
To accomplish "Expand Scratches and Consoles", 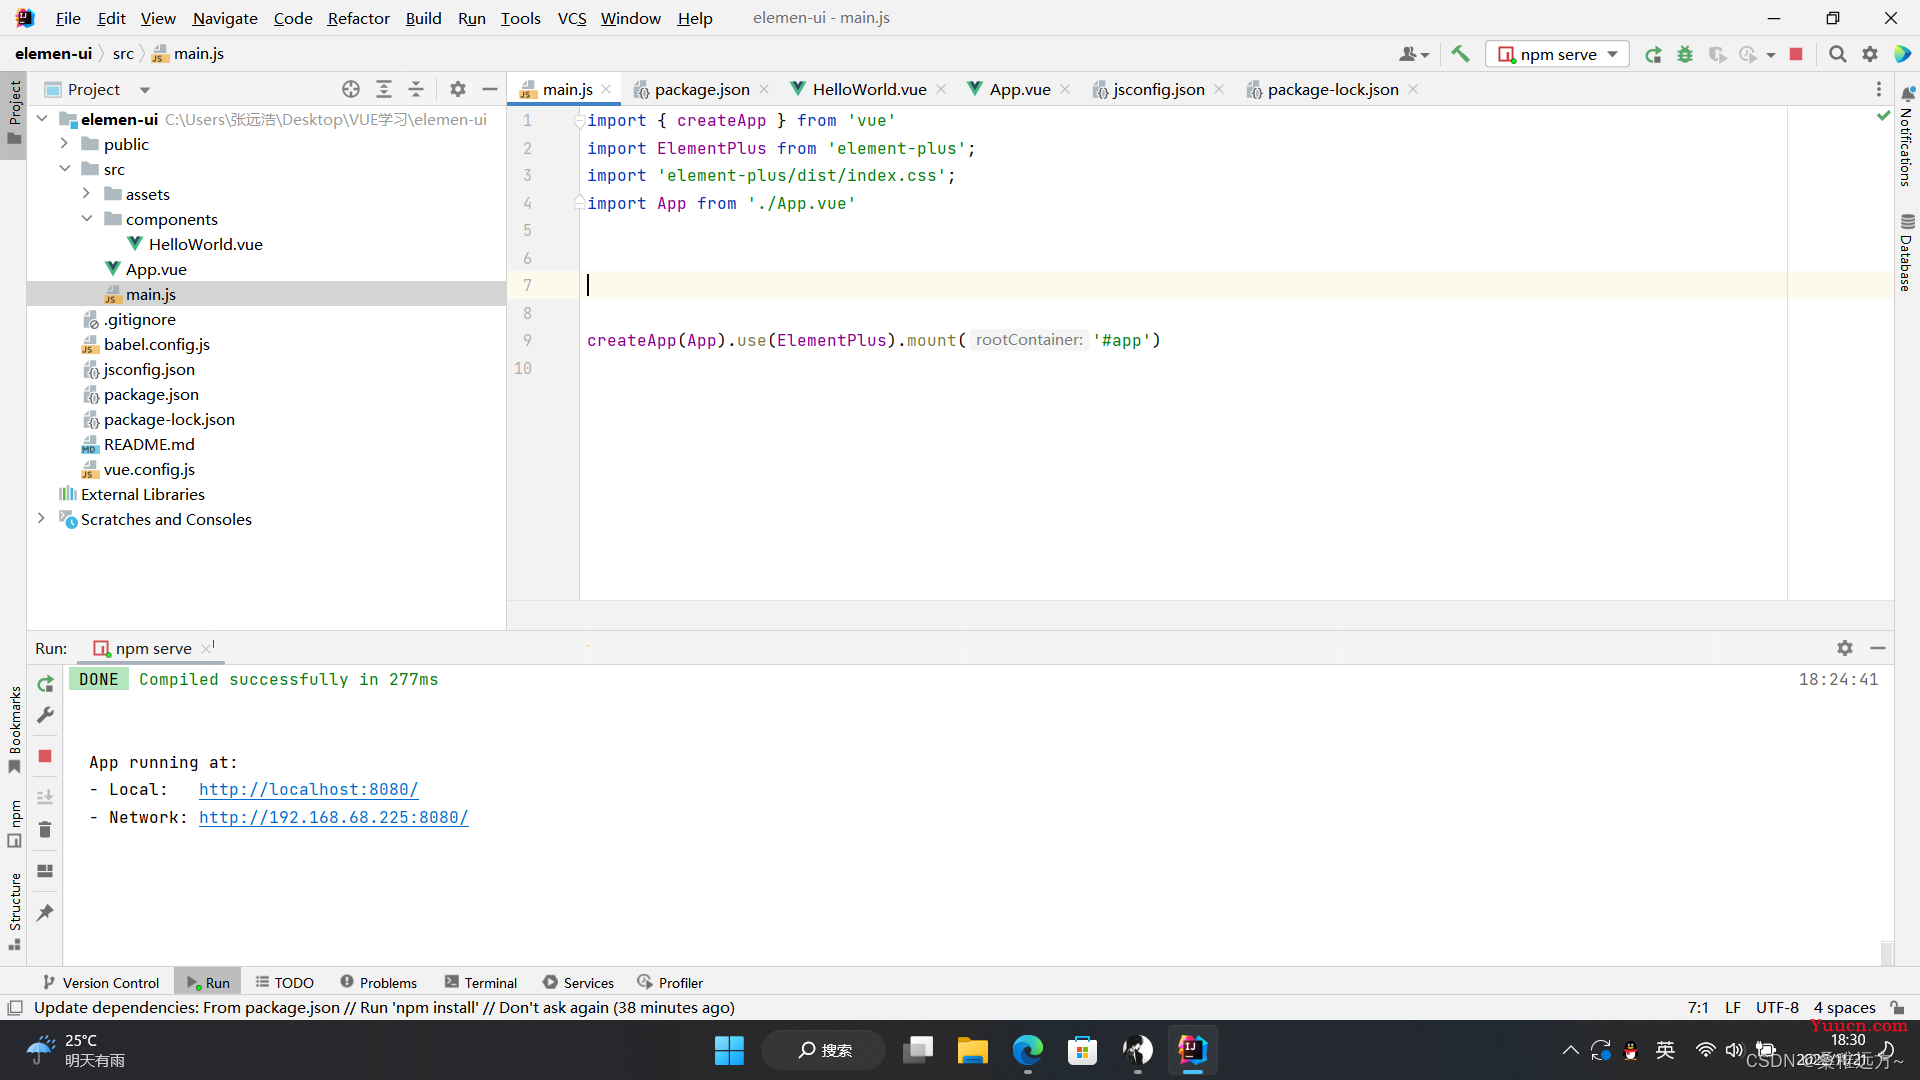I will tap(41, 519).
